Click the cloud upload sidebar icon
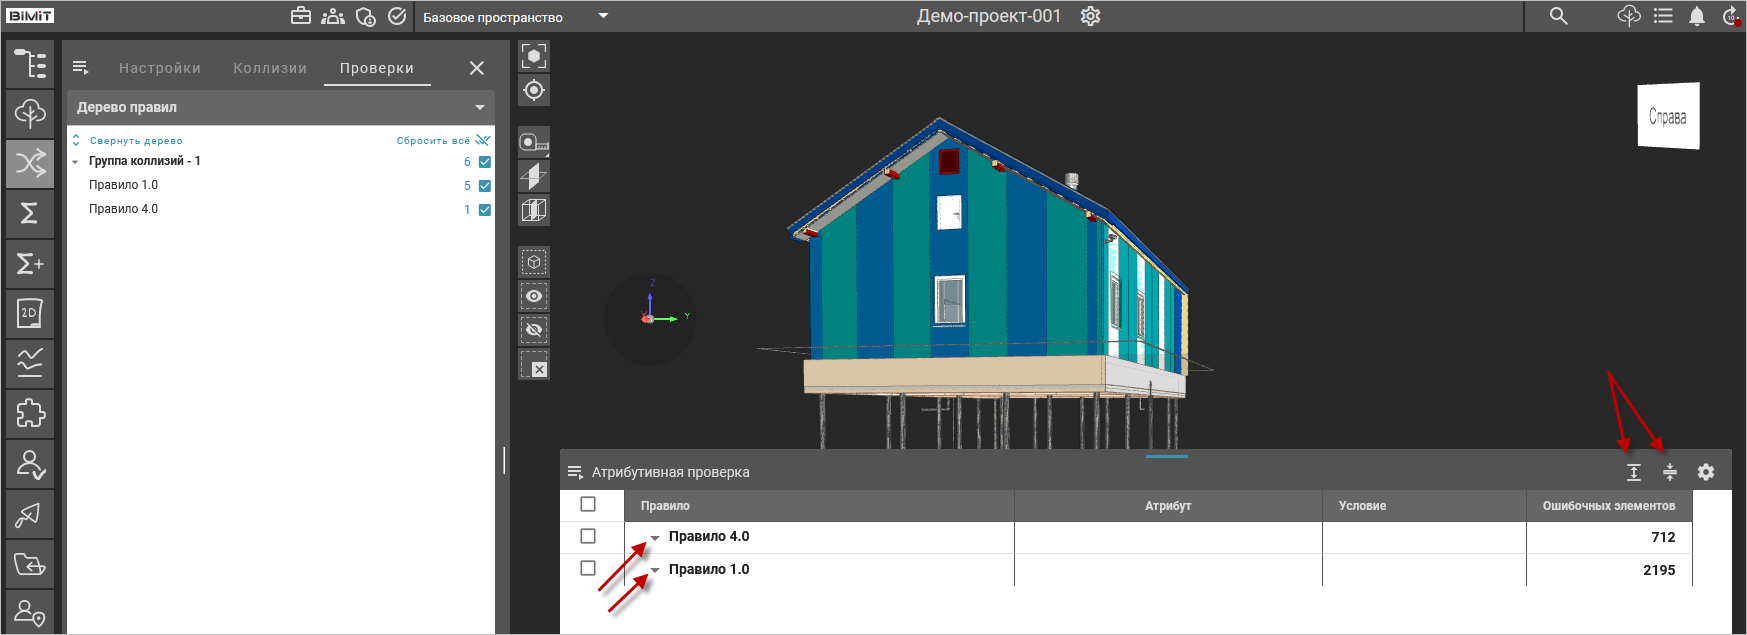The height and width of the screenshot is (635, 1747). (30, 113)
